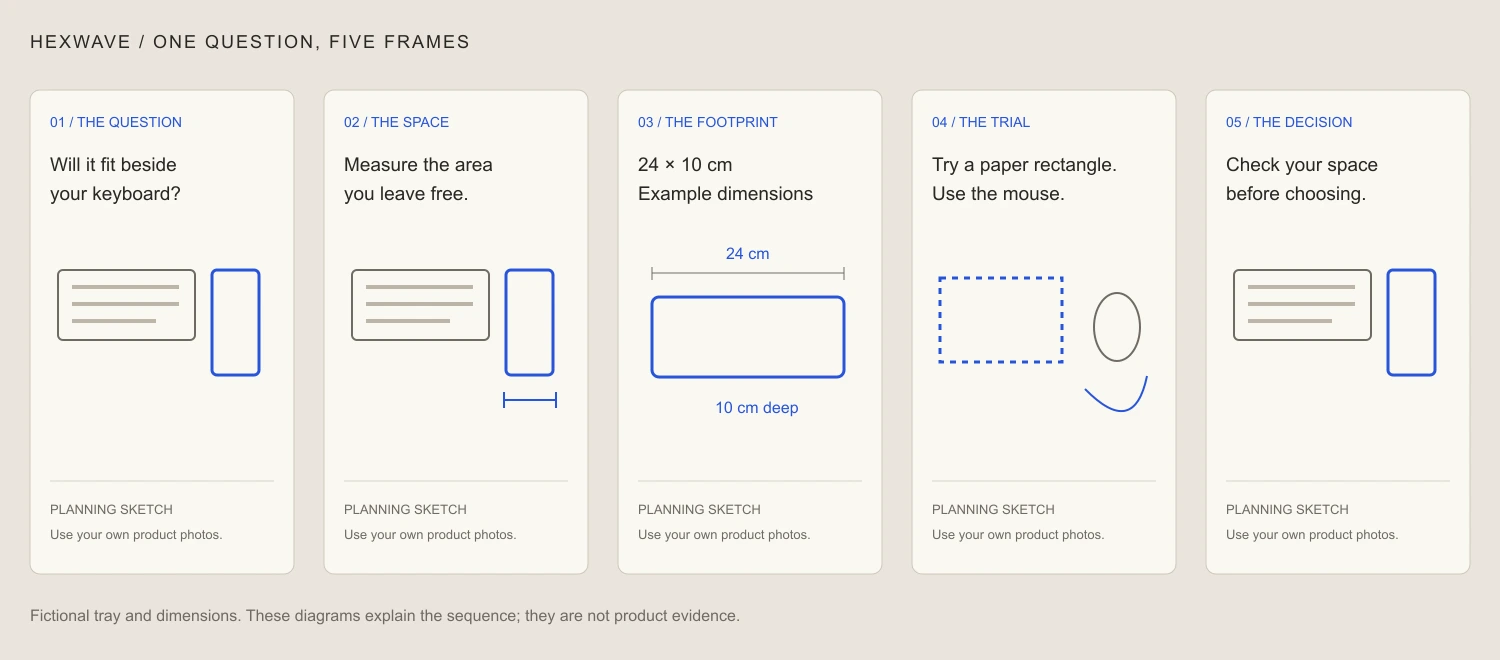The width and height of the screenshot is (1500, 660).
Task: Click the blue tray outline in The Space card
Action: coord(530,322)
